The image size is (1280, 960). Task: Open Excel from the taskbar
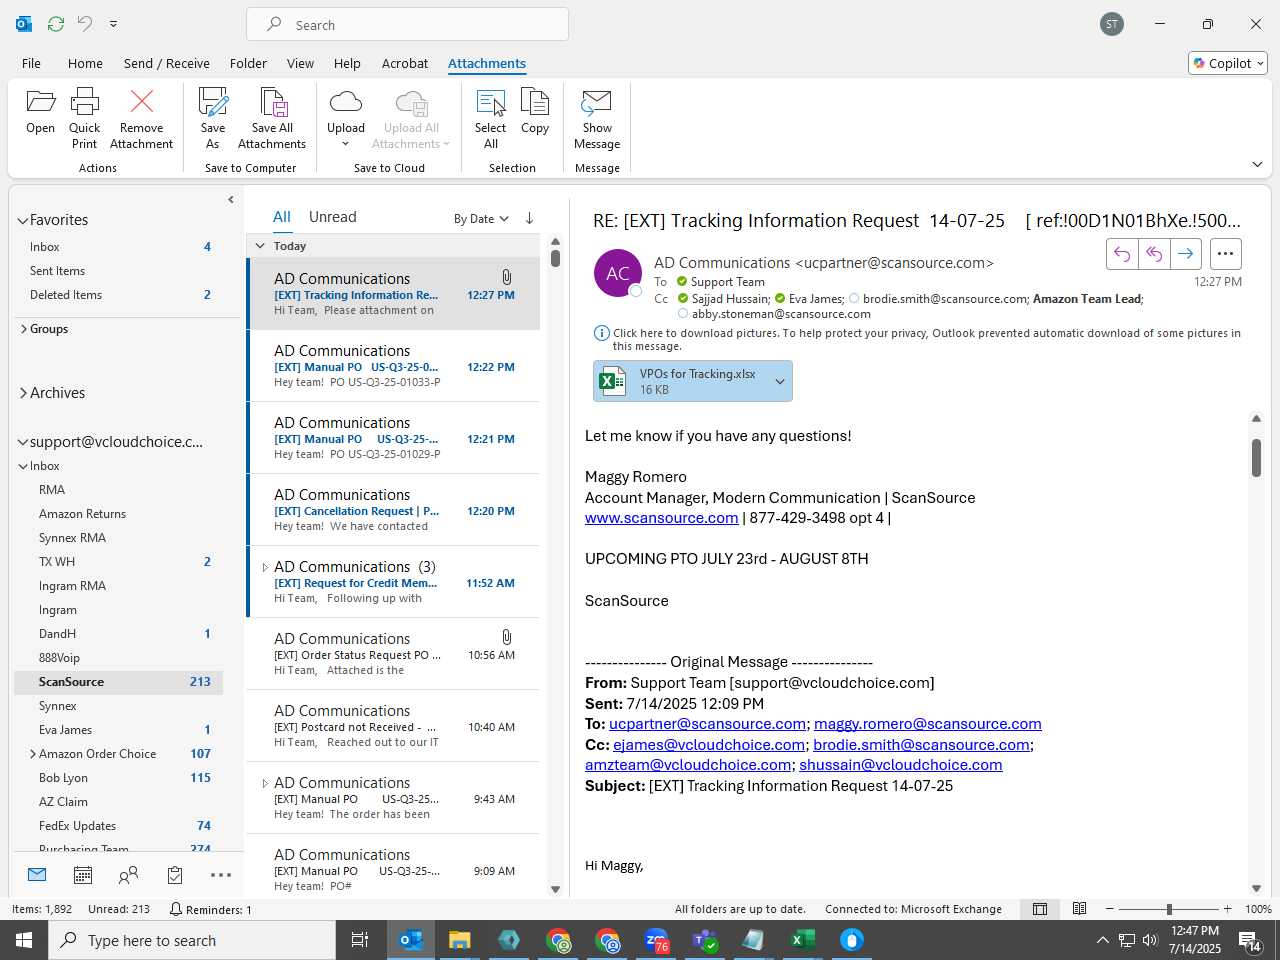click(803, 940)
